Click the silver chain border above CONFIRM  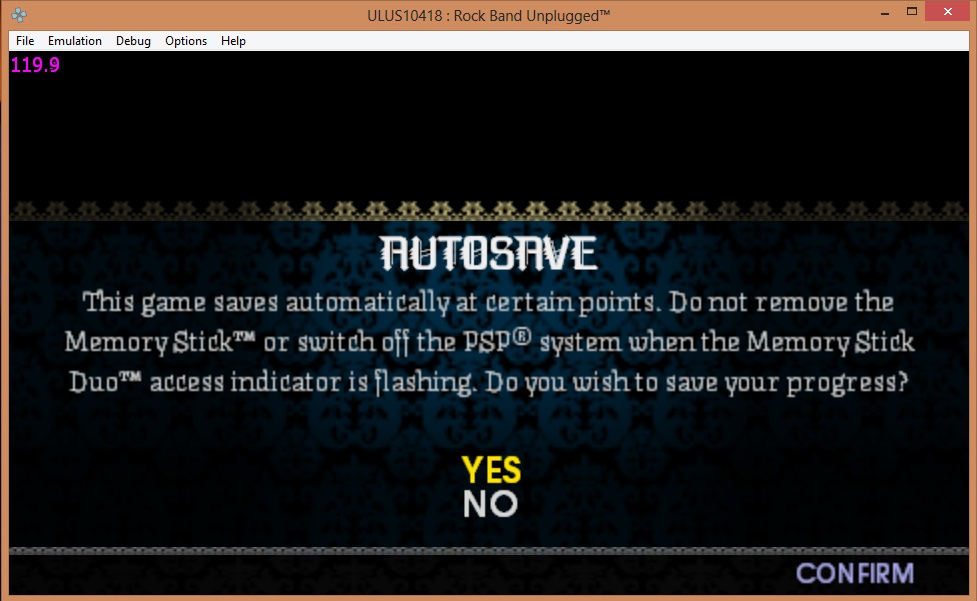coord(488,550)
